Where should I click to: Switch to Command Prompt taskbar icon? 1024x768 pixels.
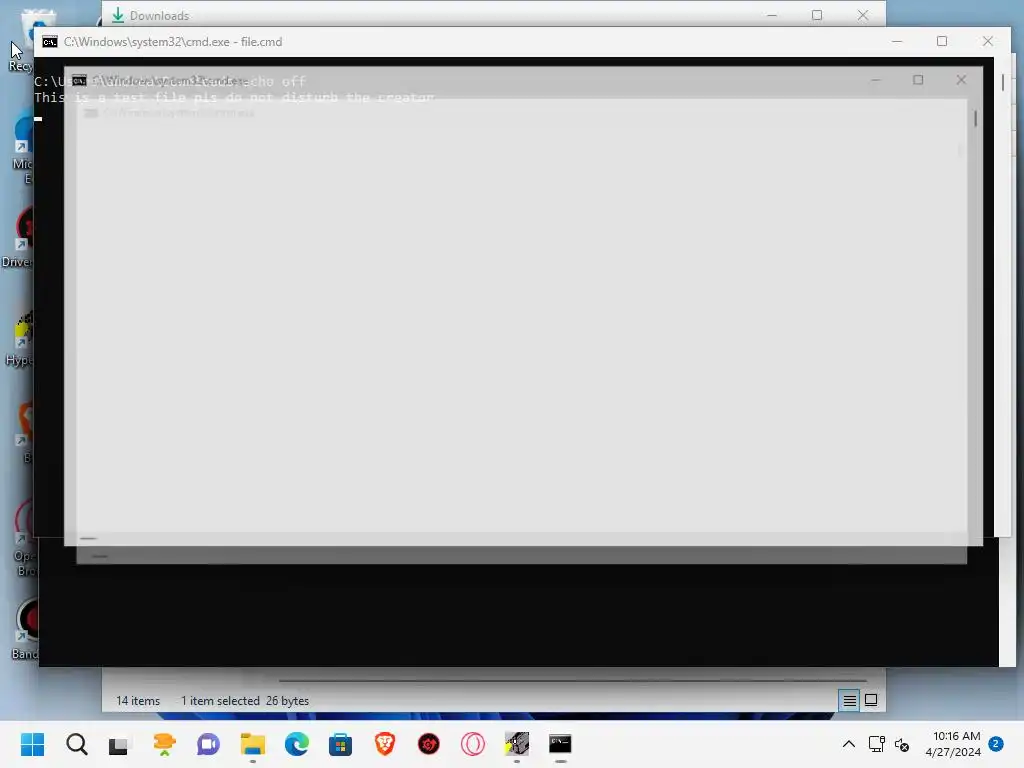tap(560, 744)
